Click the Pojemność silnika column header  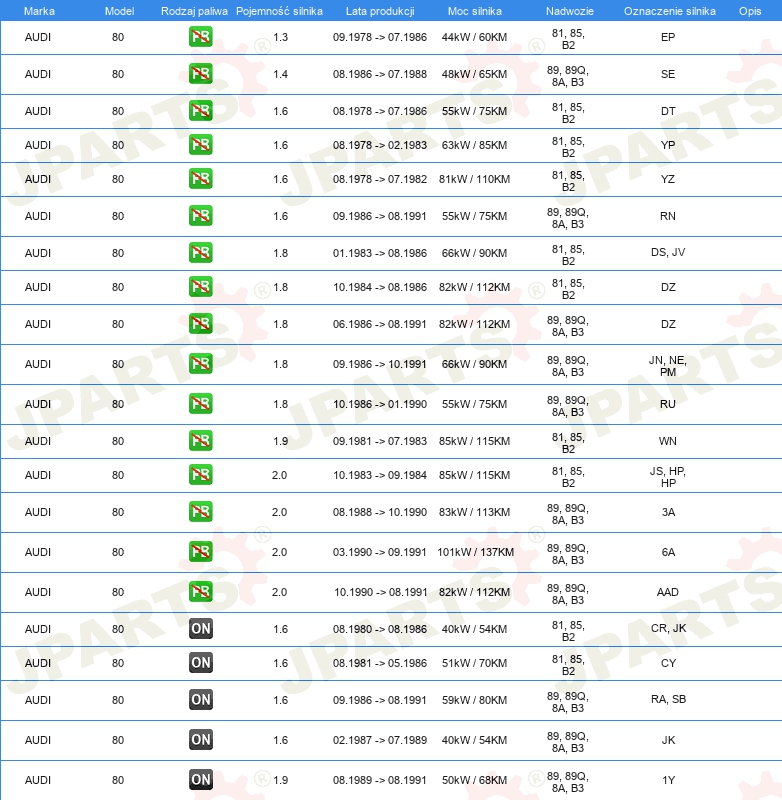pyautogui.click(x=279, y=11)
